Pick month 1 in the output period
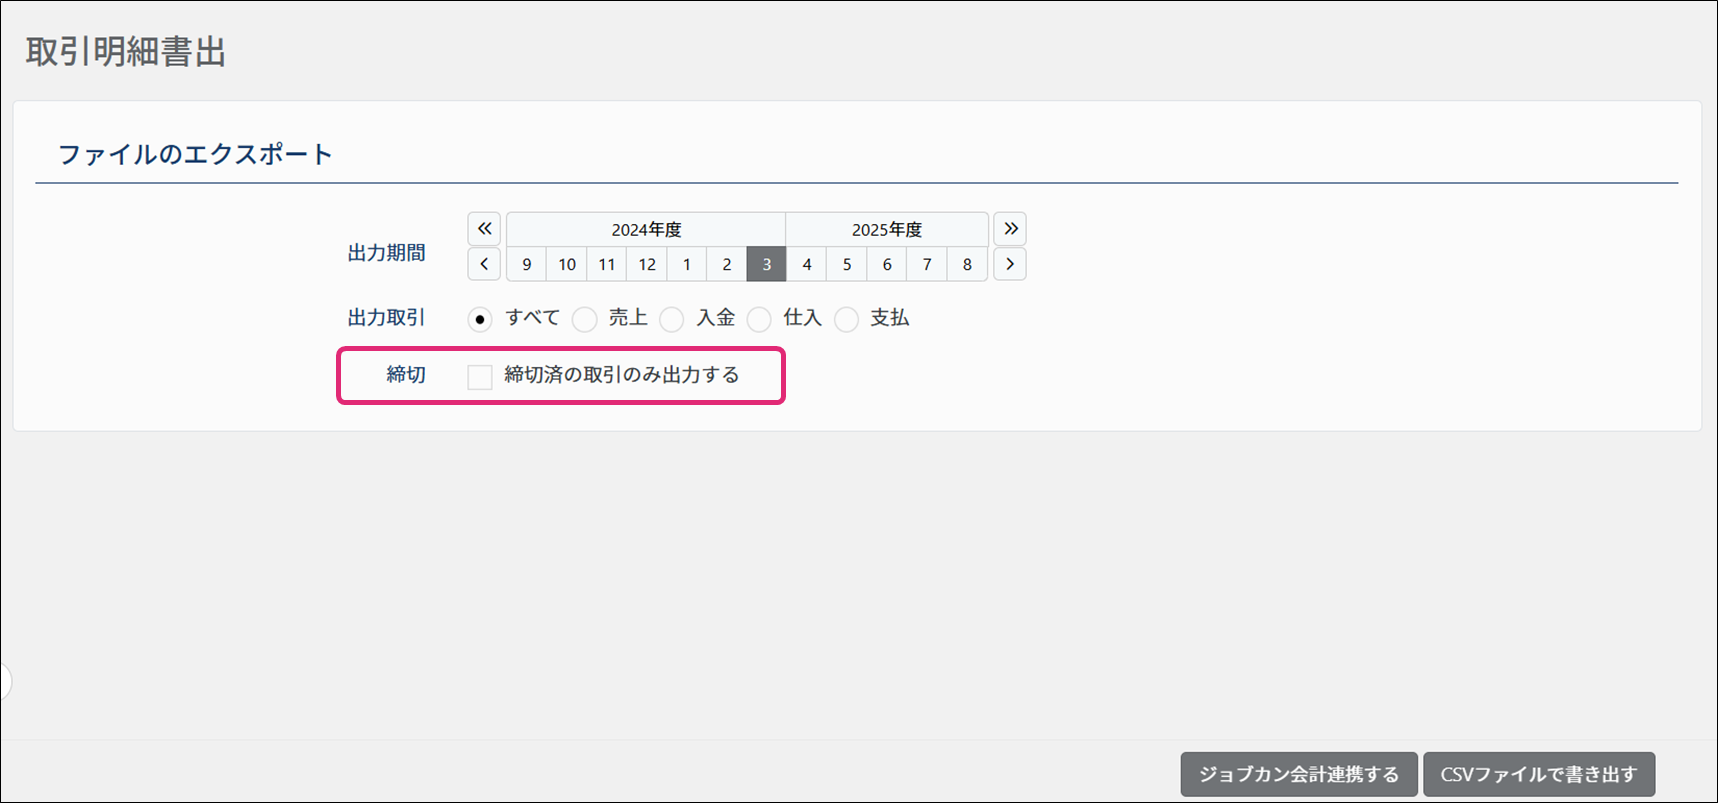The image size is (1718, 803). (687, 264)
